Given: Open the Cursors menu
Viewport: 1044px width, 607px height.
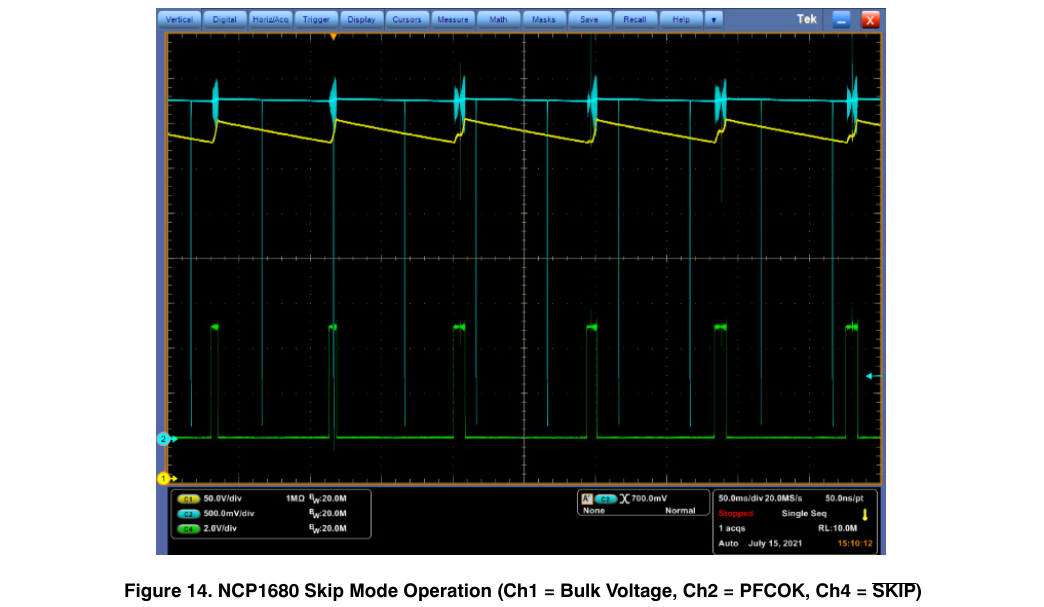Looking at the screenshot, I should click(407, 19).
